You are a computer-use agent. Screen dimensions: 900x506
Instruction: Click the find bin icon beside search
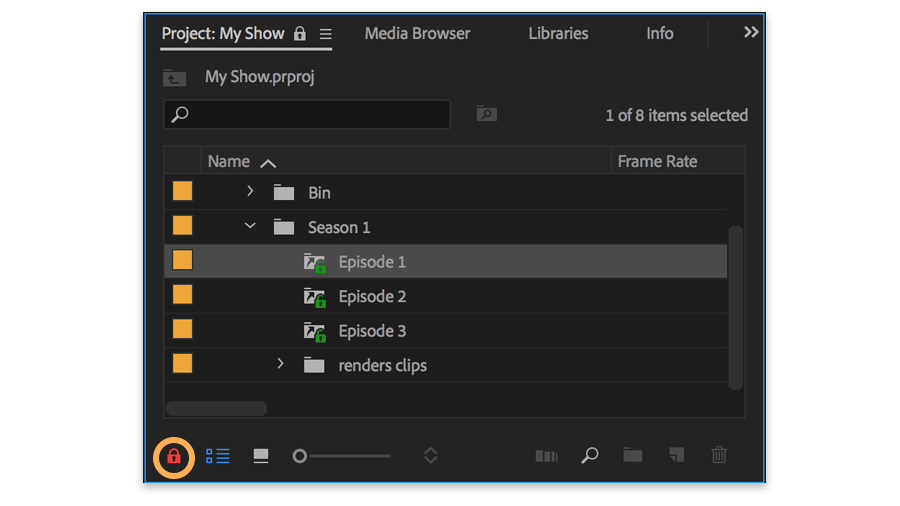click(486, 114)
